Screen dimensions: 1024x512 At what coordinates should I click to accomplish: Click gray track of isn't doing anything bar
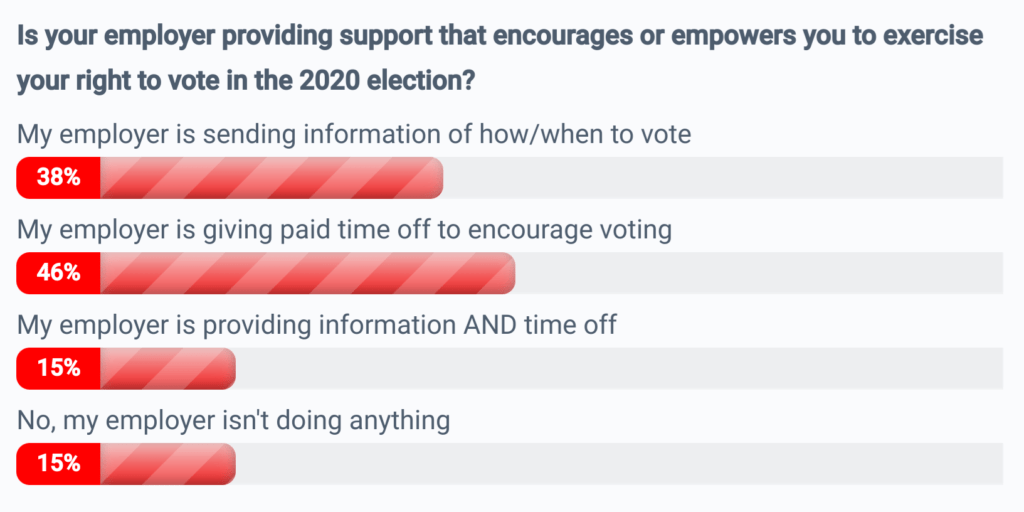pos(619,464)
